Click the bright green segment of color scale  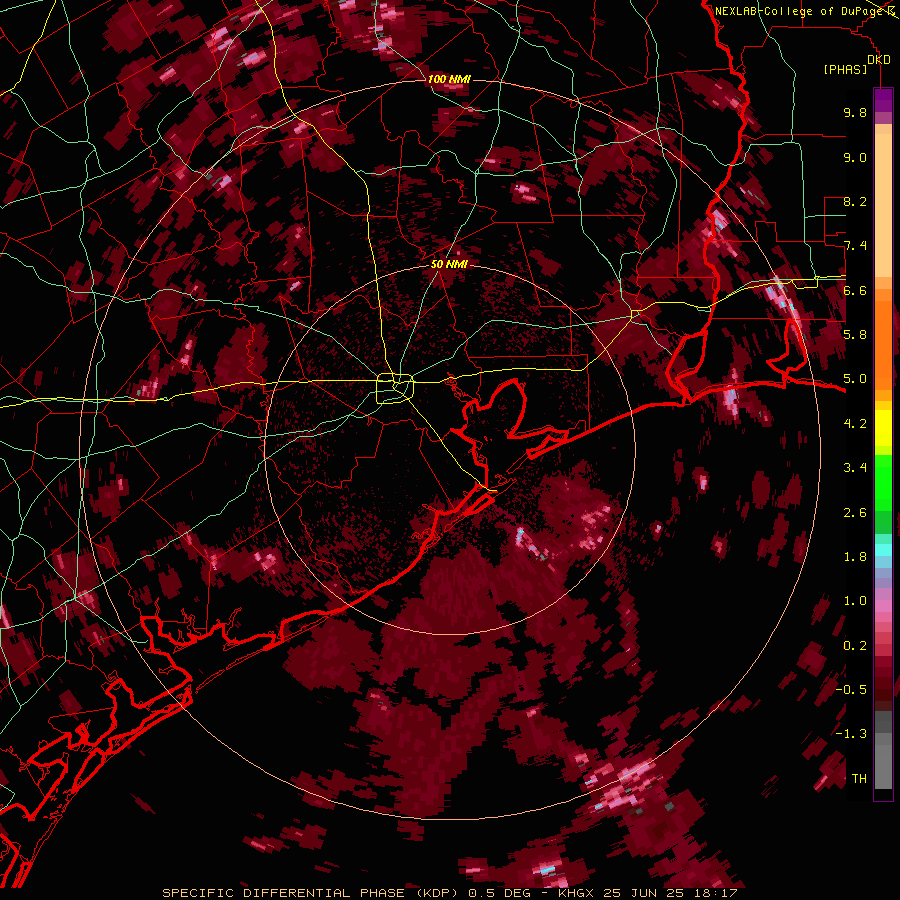pyautogui.click(x=883, y=482)
